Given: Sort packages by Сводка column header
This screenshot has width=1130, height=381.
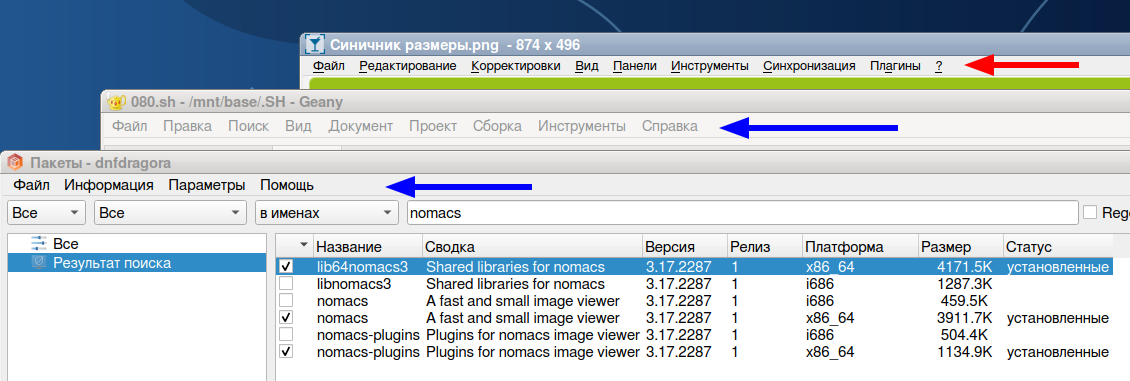Looking at the screenshot, I should 533,247.
